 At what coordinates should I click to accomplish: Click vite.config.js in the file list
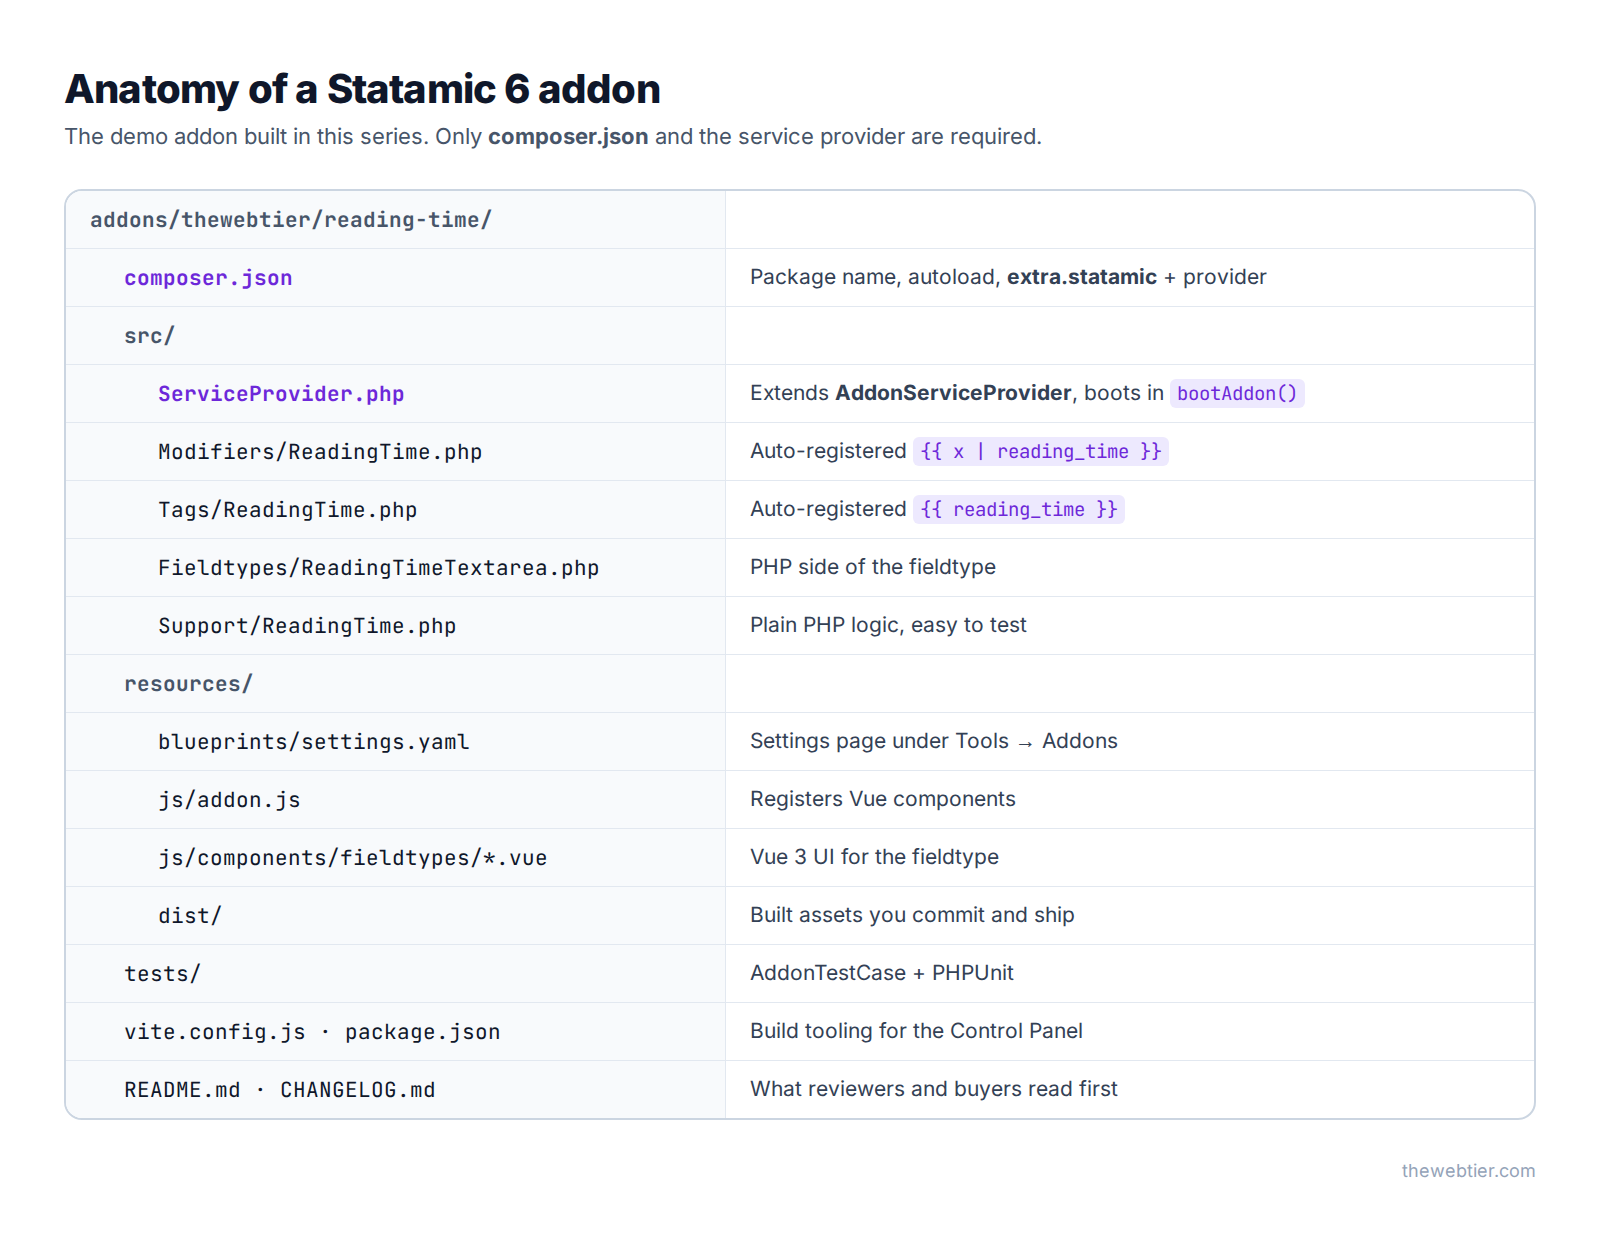(x=215, y=1032)
